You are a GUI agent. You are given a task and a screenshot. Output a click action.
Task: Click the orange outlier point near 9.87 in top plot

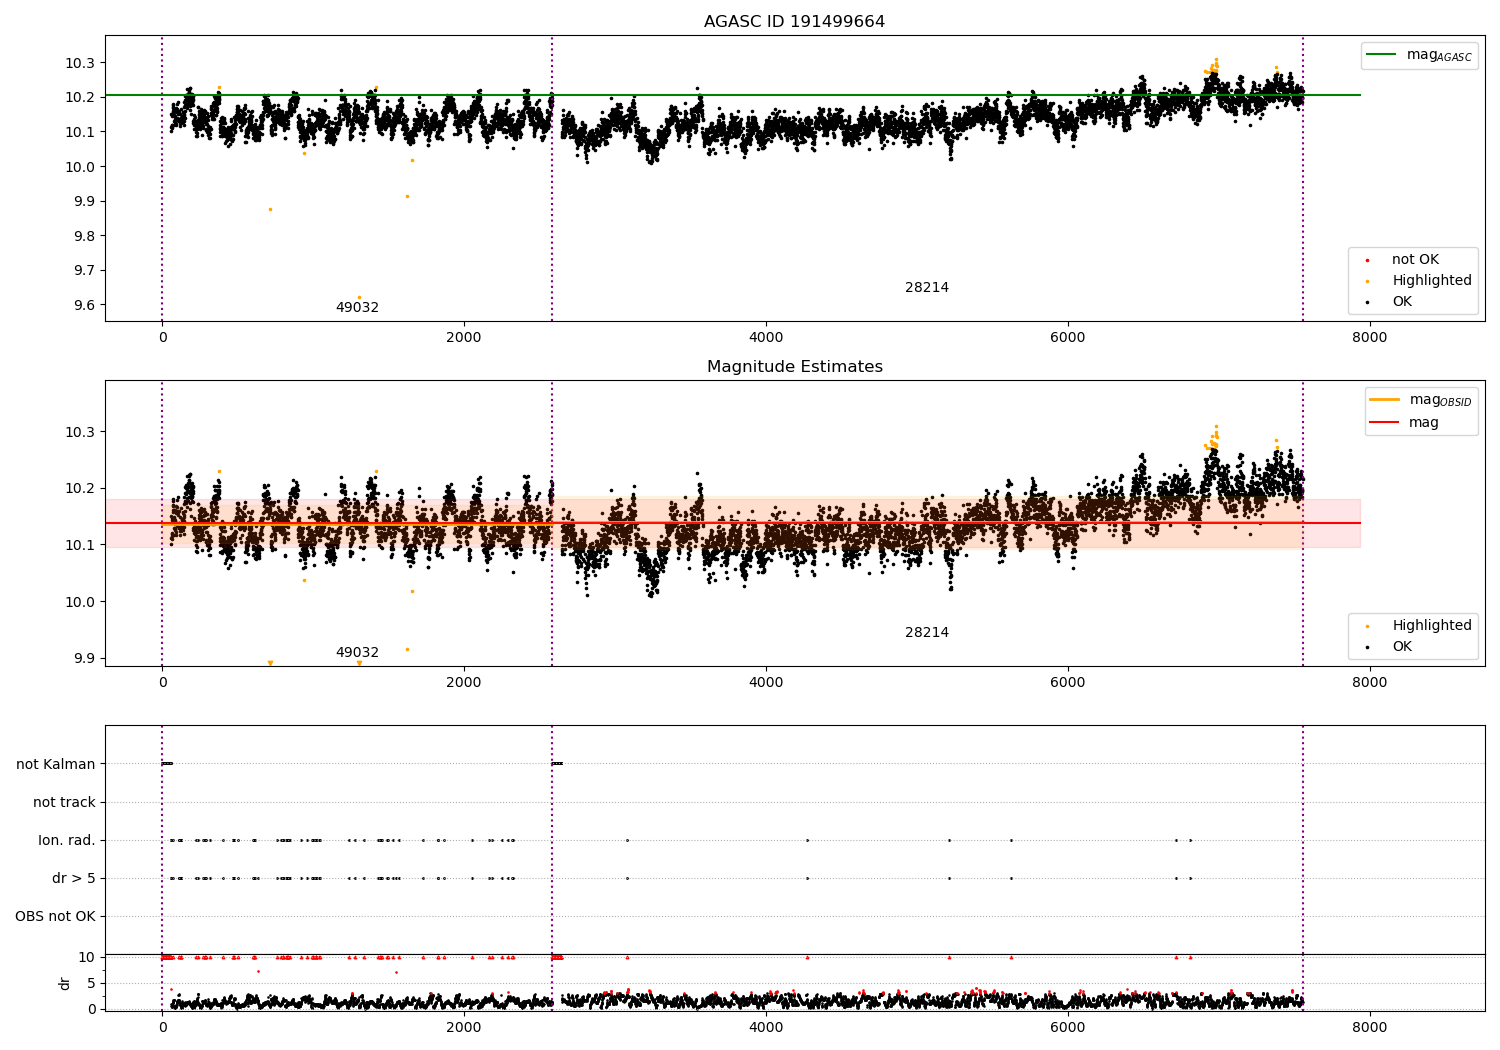point(270,210)
